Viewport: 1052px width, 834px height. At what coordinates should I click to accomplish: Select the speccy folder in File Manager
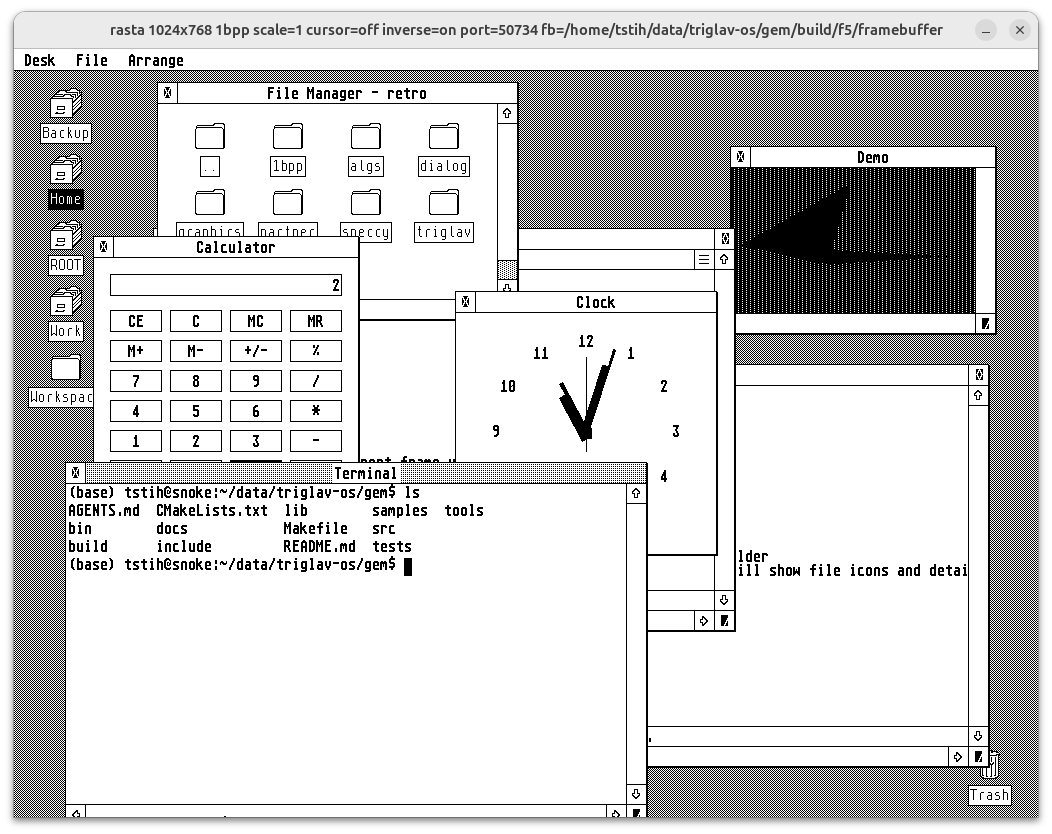click(x=366, y=215)
